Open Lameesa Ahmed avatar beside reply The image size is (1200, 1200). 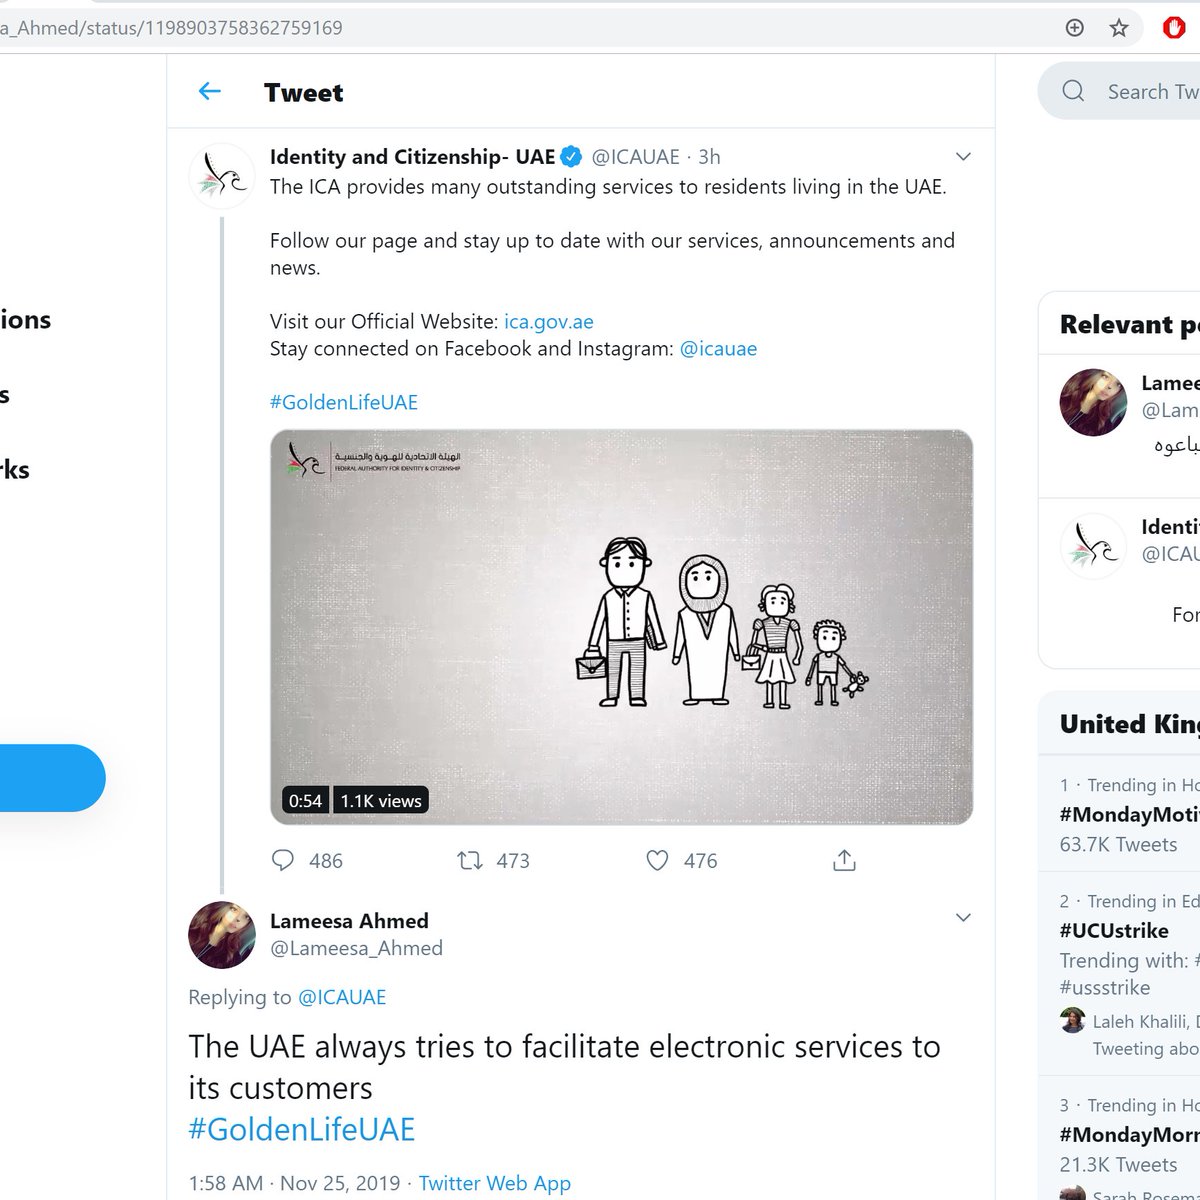coord(222,934)
